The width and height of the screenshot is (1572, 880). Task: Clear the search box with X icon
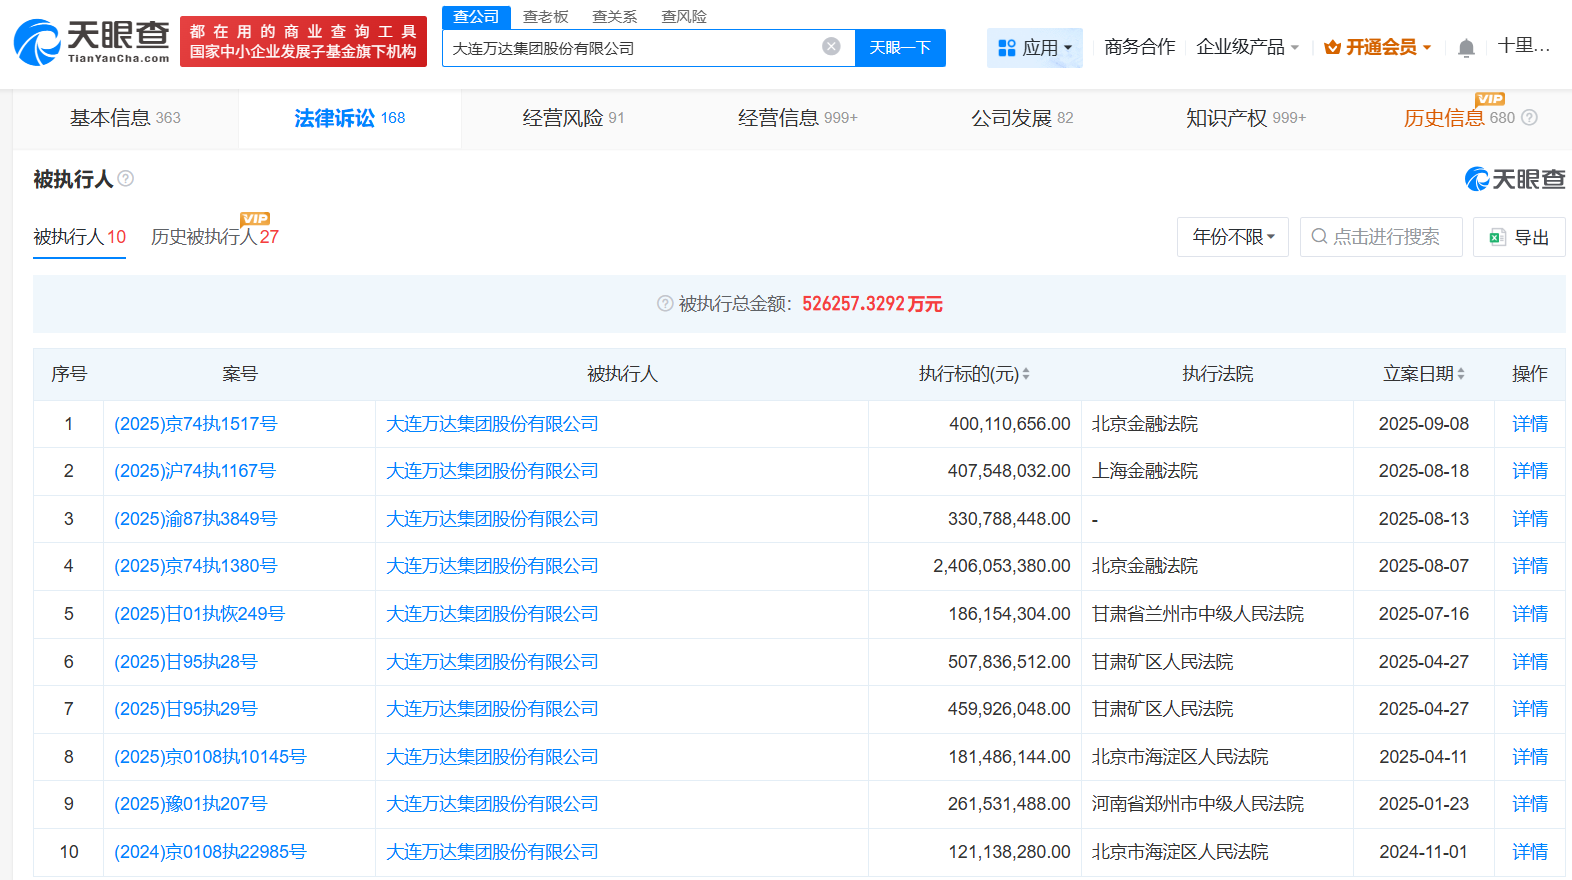831,47
